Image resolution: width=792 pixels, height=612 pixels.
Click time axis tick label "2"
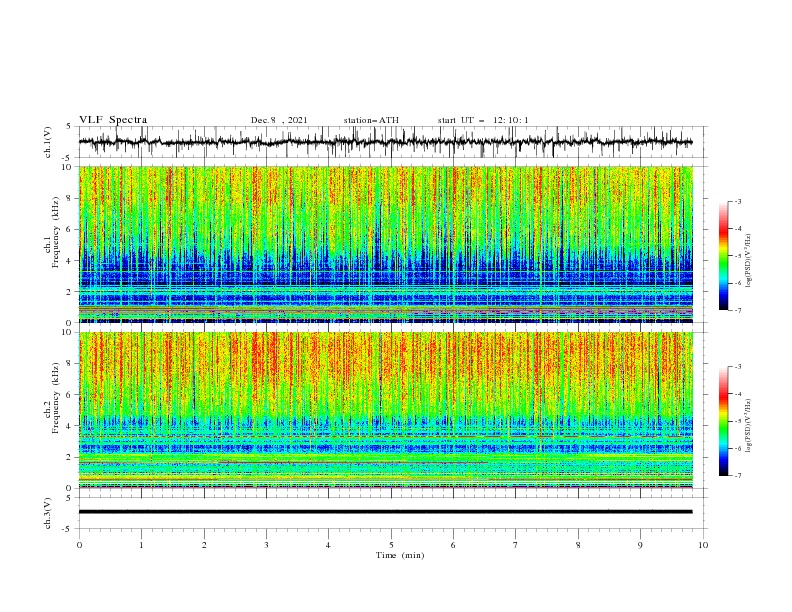click(x=204, y=545)
